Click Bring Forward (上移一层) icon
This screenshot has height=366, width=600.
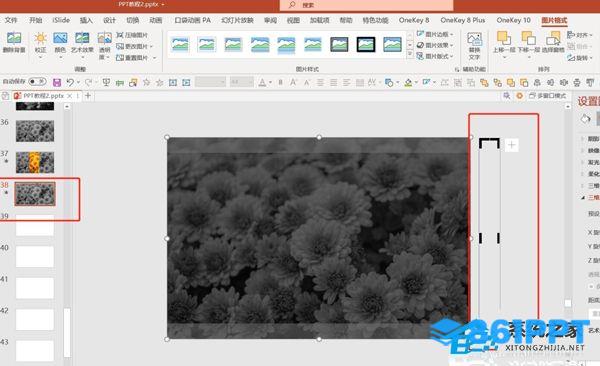point(504,38)
